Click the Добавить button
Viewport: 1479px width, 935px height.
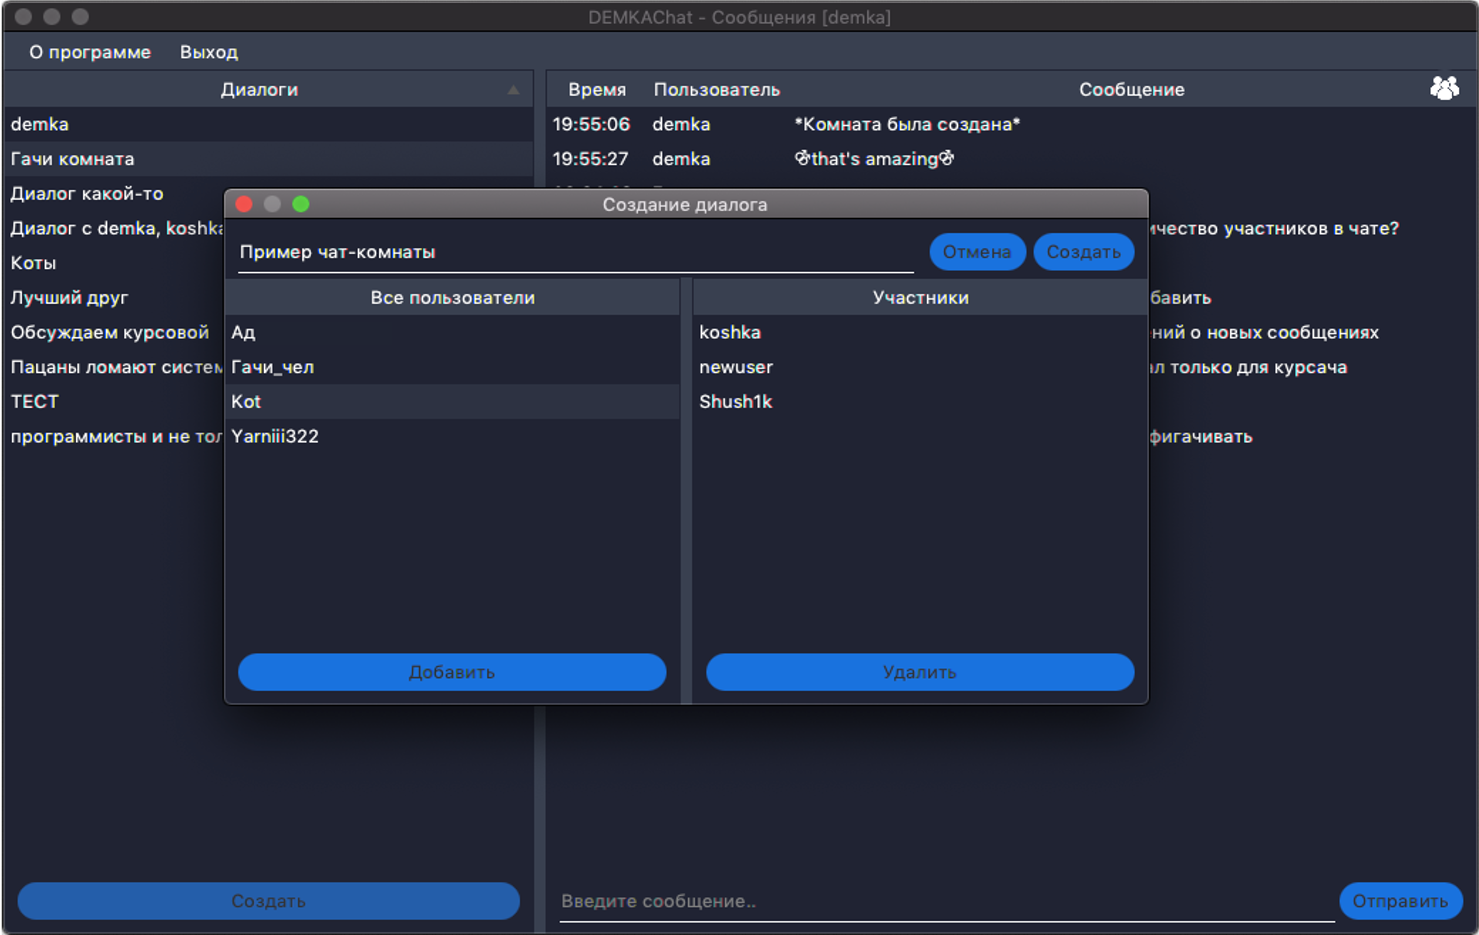(452, 672)
